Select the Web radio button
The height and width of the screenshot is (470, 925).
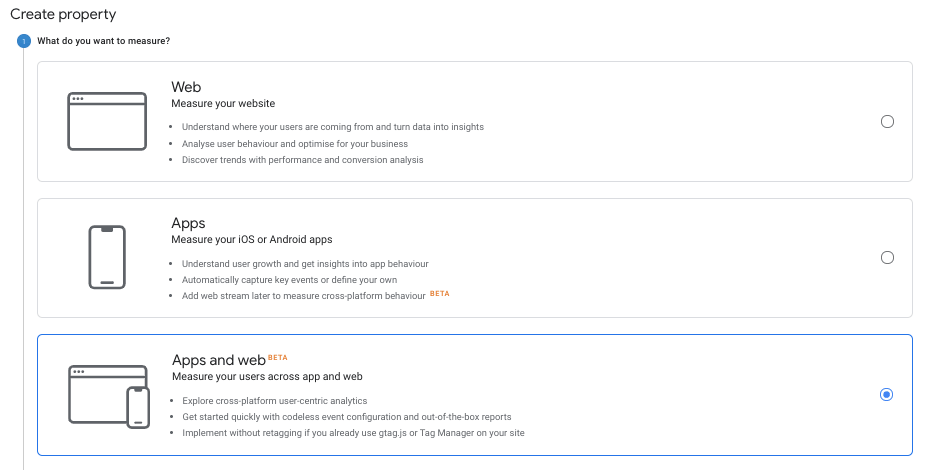[887, 121]
